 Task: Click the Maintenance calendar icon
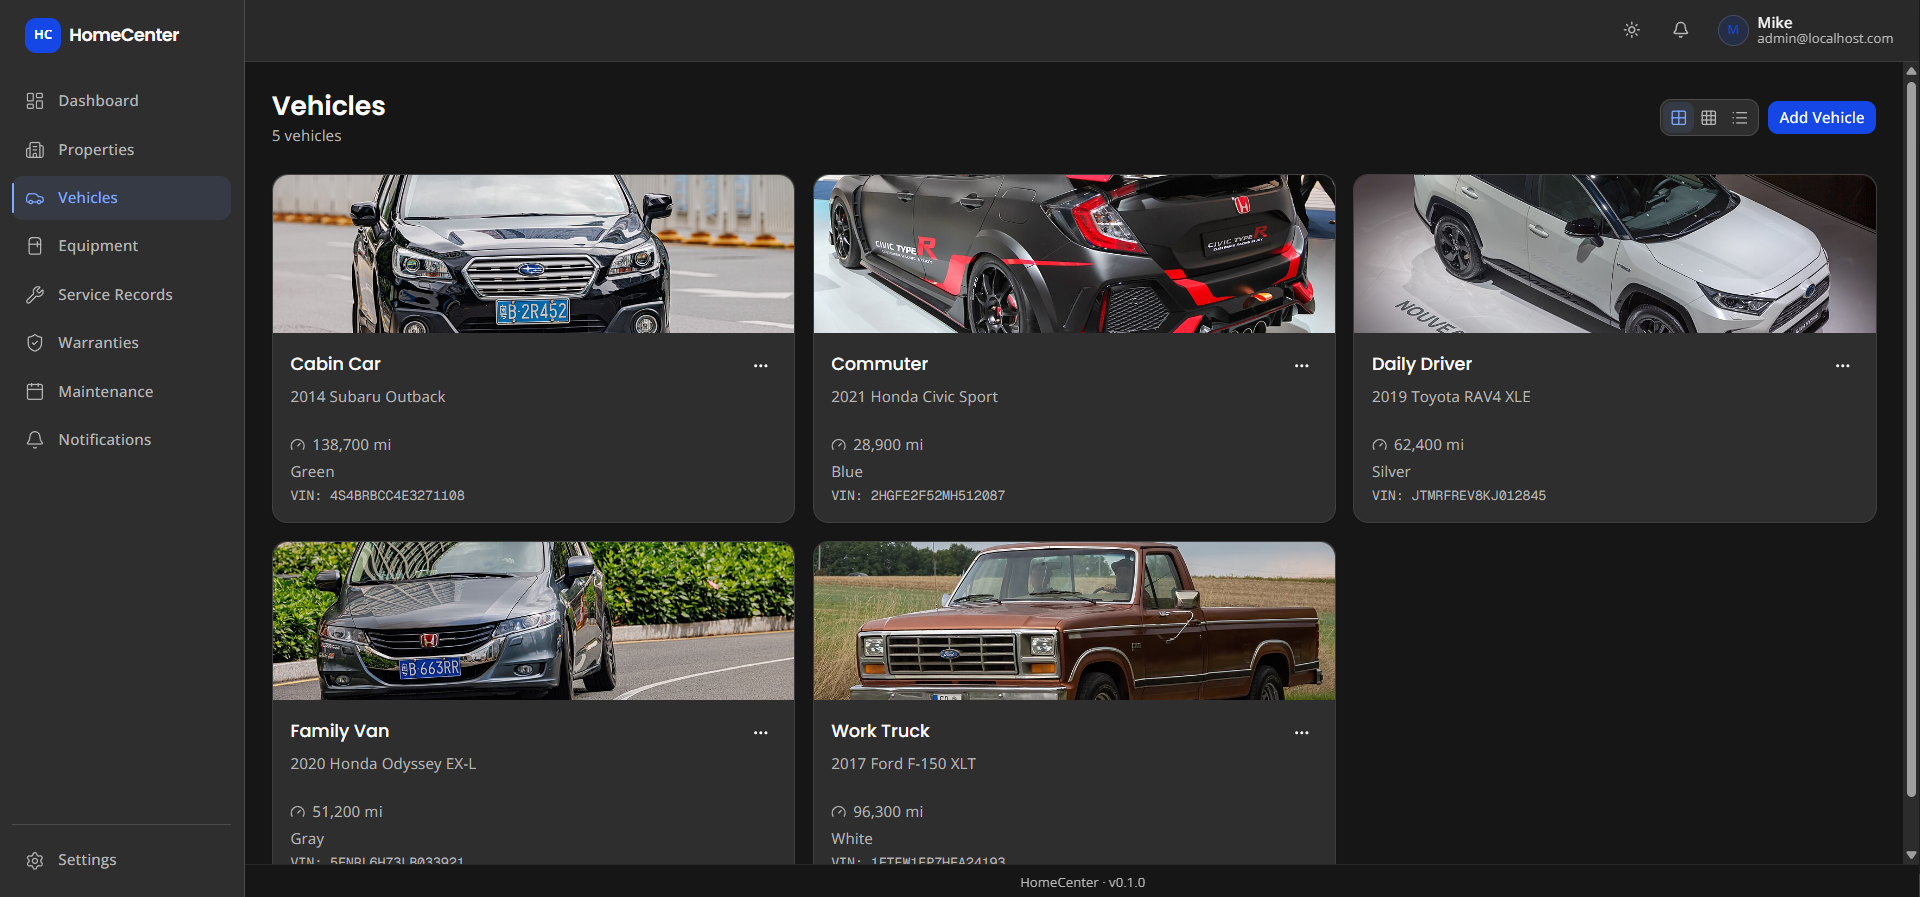pos(35,392)
